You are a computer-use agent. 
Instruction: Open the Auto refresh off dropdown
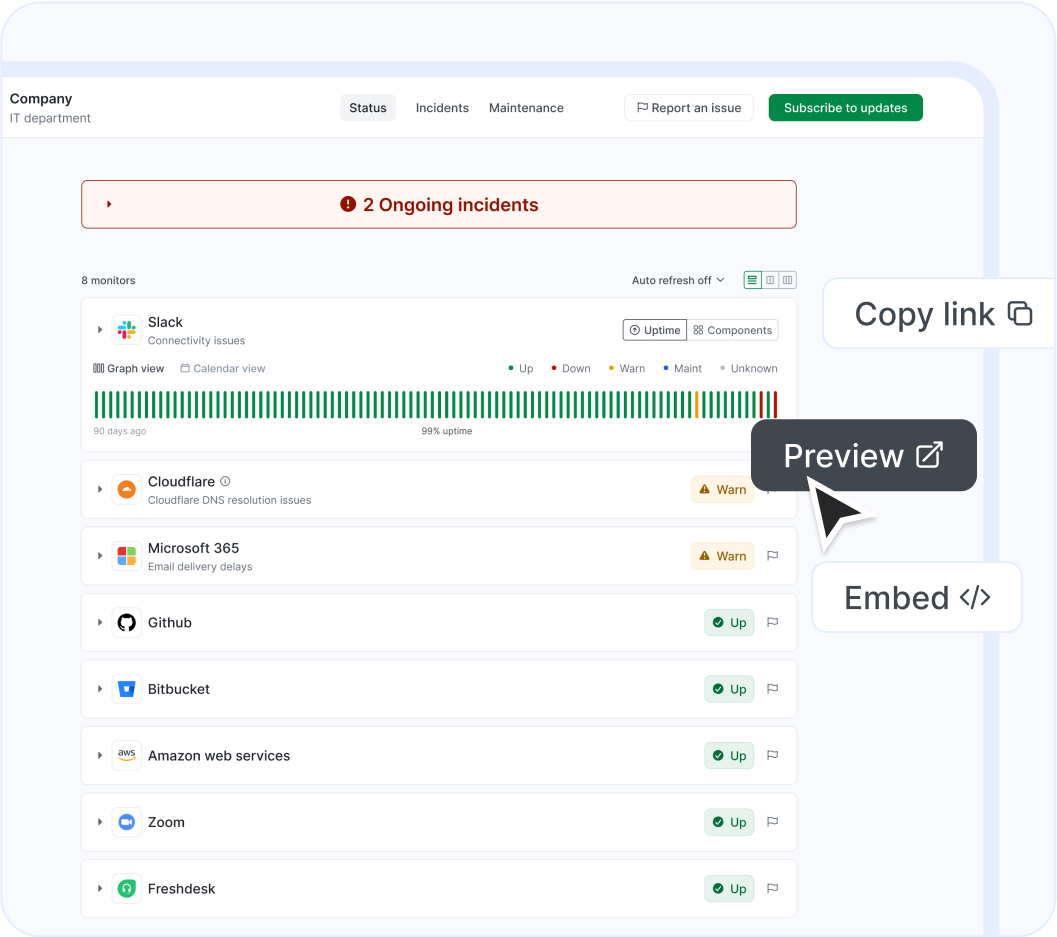[678, 280]
